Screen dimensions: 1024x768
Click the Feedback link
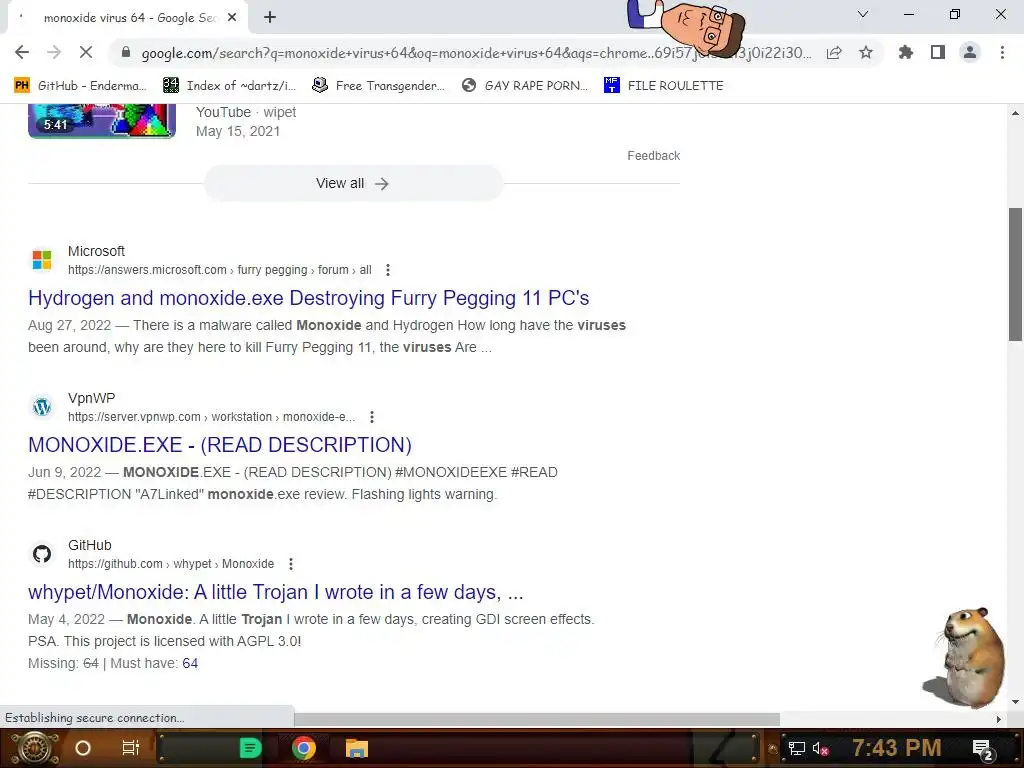(654, 155)
